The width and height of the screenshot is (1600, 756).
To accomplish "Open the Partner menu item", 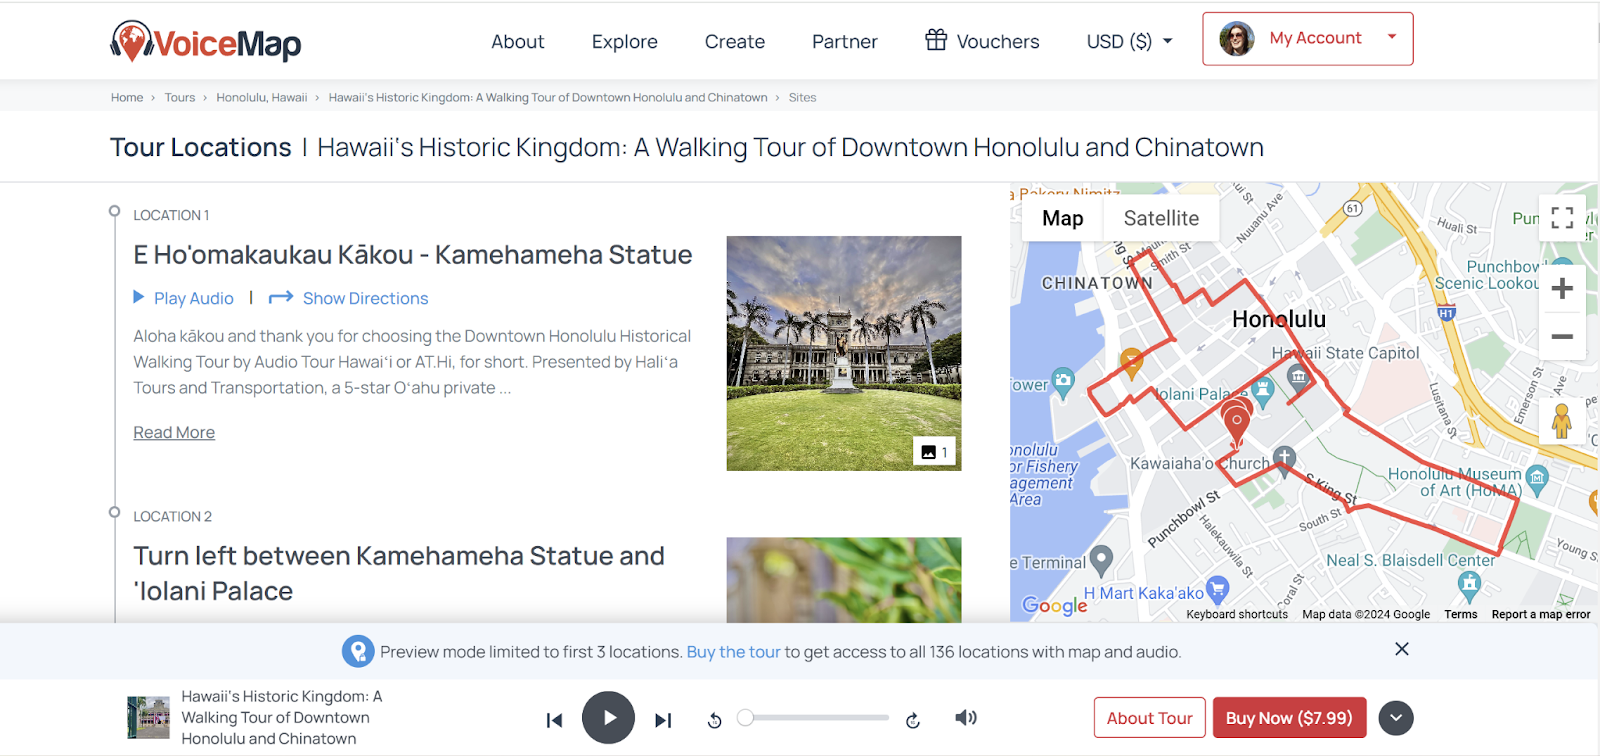I will pos(845,42).
